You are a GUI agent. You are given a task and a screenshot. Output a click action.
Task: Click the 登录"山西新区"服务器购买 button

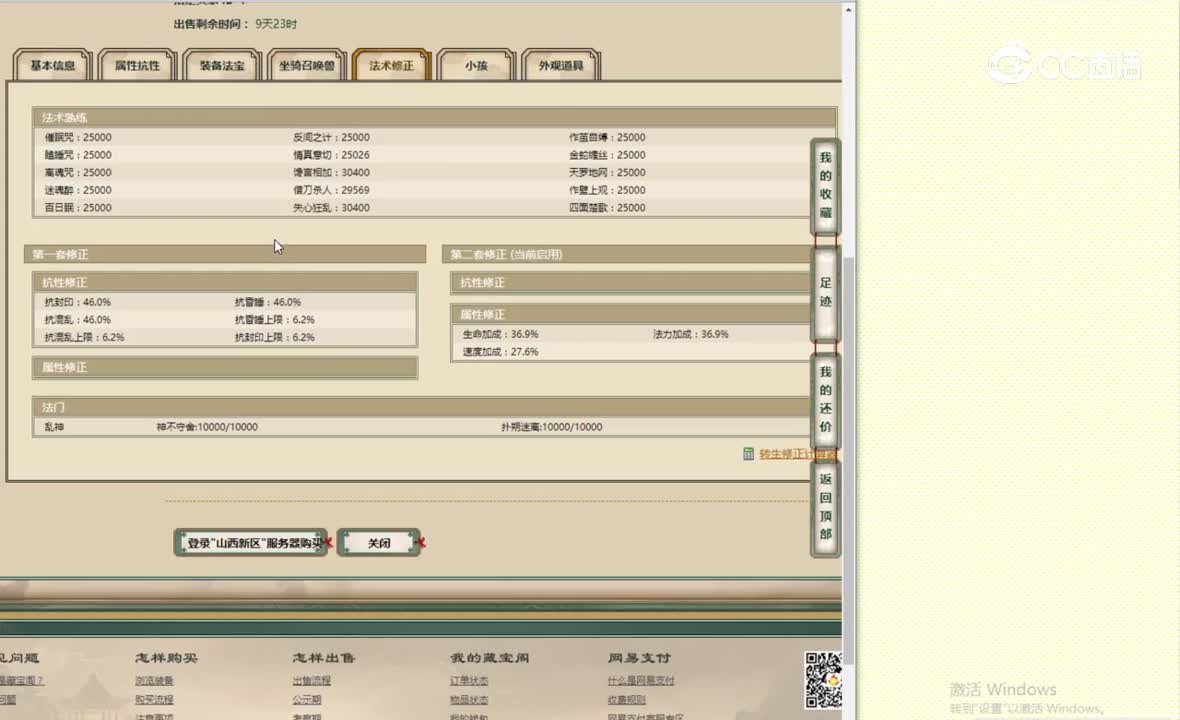[x=251, y=542]
